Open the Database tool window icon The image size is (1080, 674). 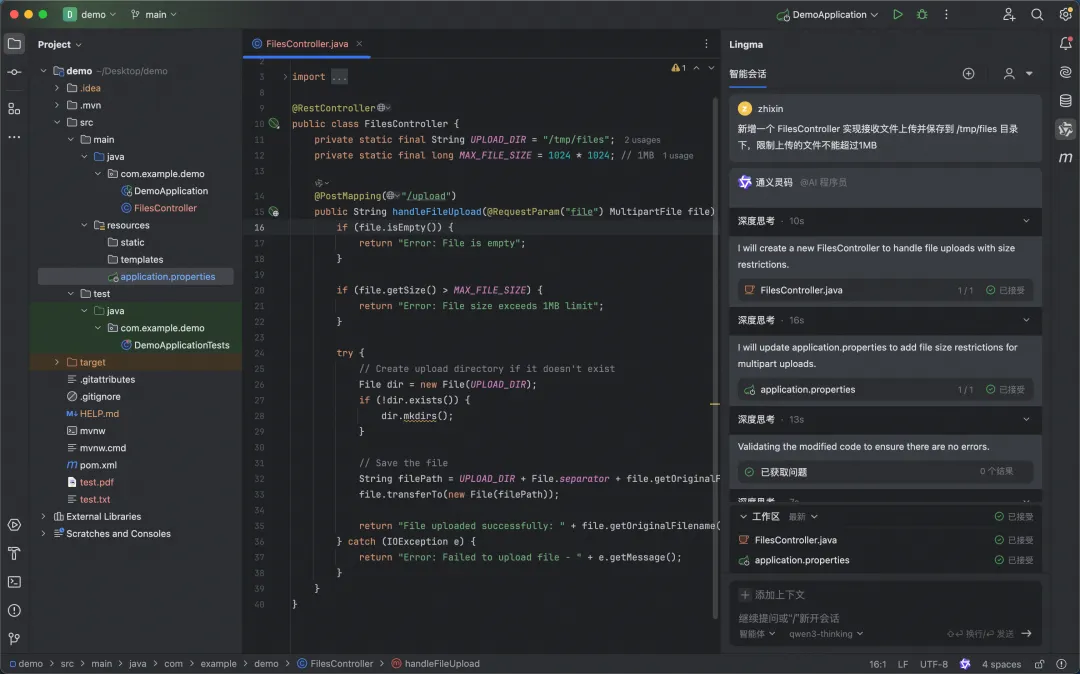click(x=1066, y=101)
